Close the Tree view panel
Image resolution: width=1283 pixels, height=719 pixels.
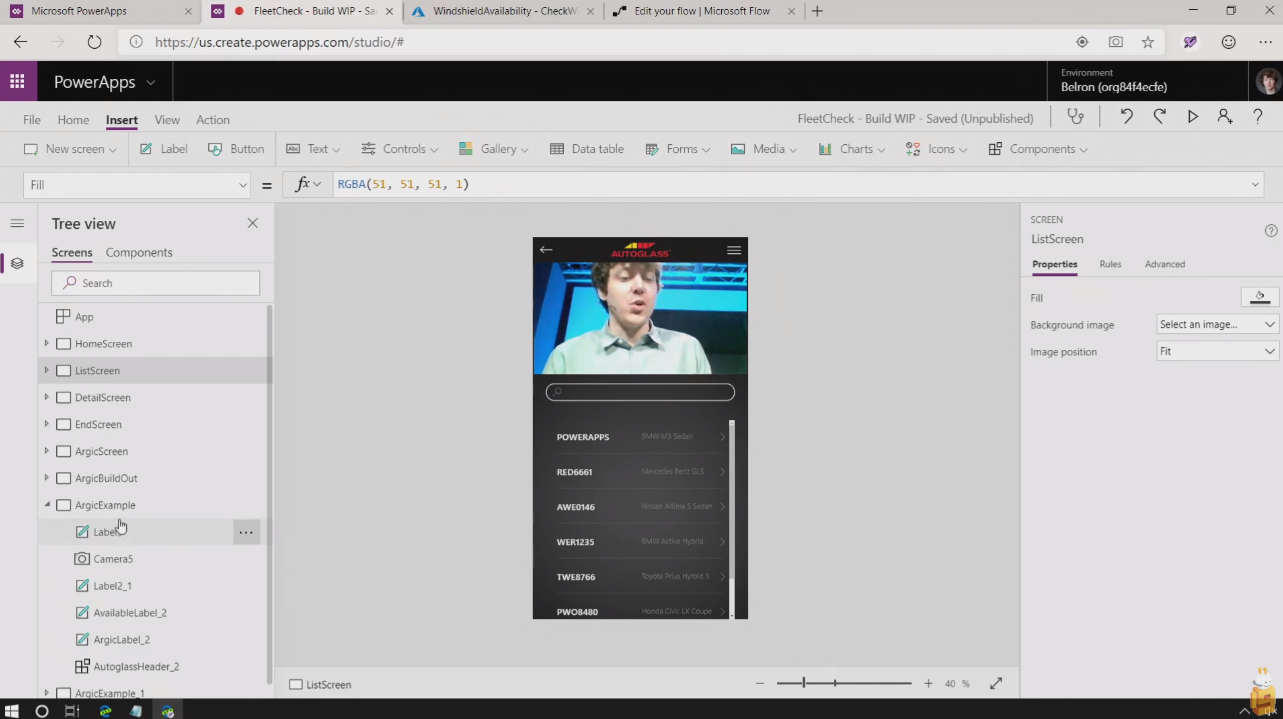(x=253, y=223)
